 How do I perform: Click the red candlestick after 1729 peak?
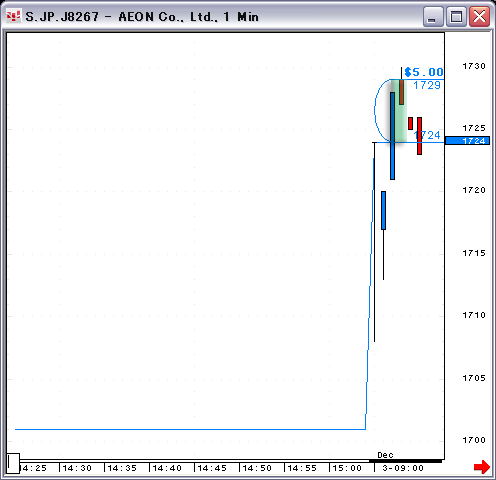click(410, 123)
